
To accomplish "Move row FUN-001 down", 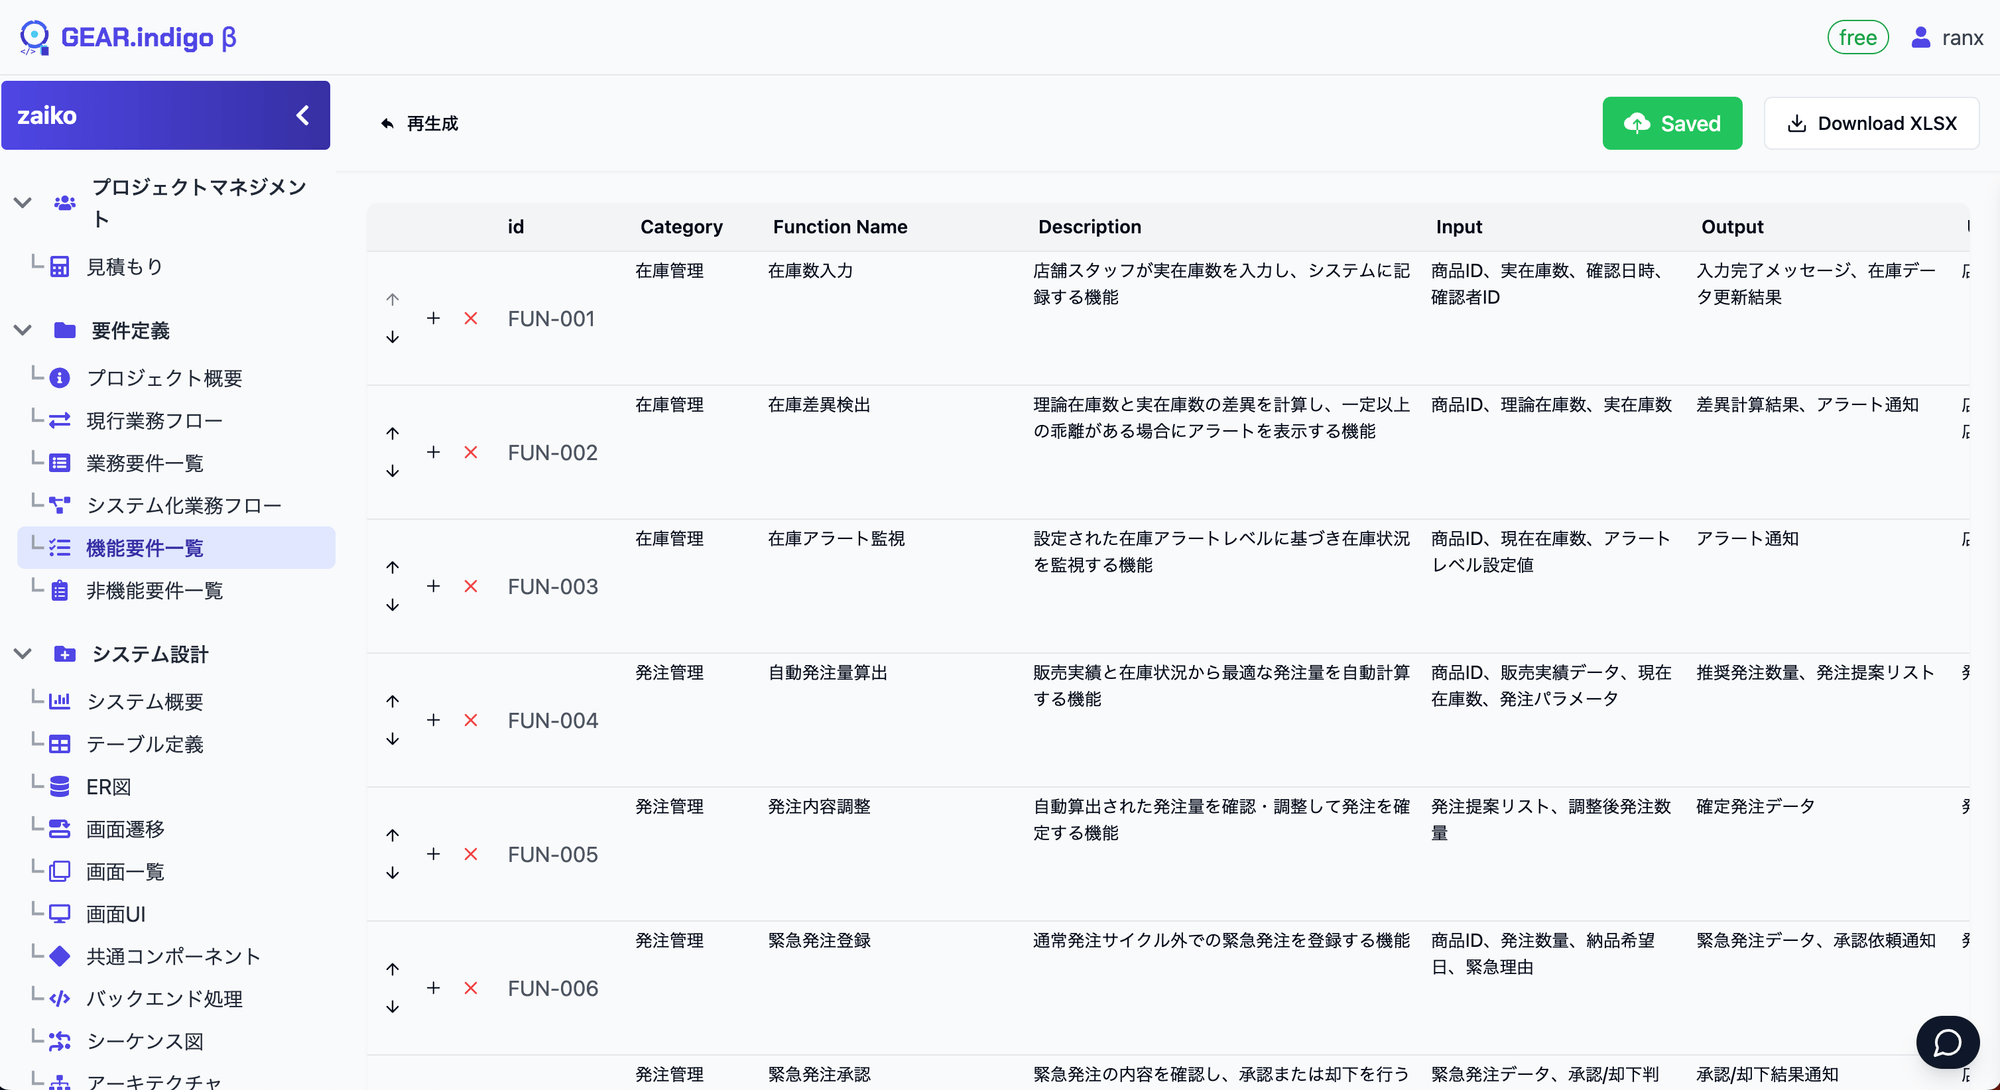I will (392, 337).
